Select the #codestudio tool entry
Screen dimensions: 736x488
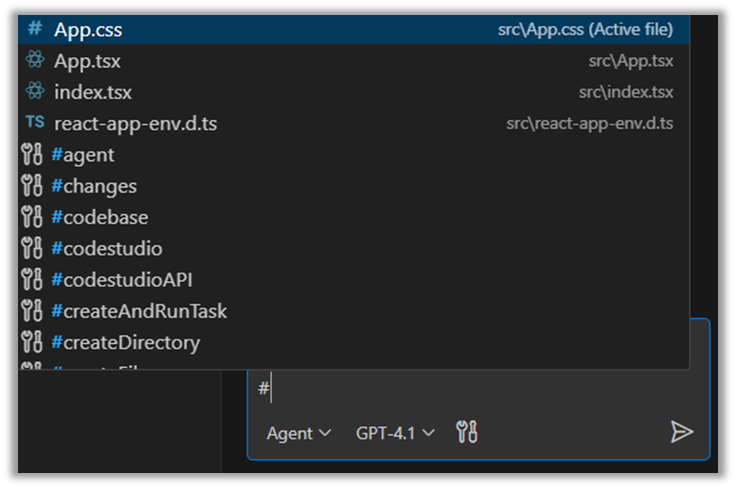pos(106,248)
